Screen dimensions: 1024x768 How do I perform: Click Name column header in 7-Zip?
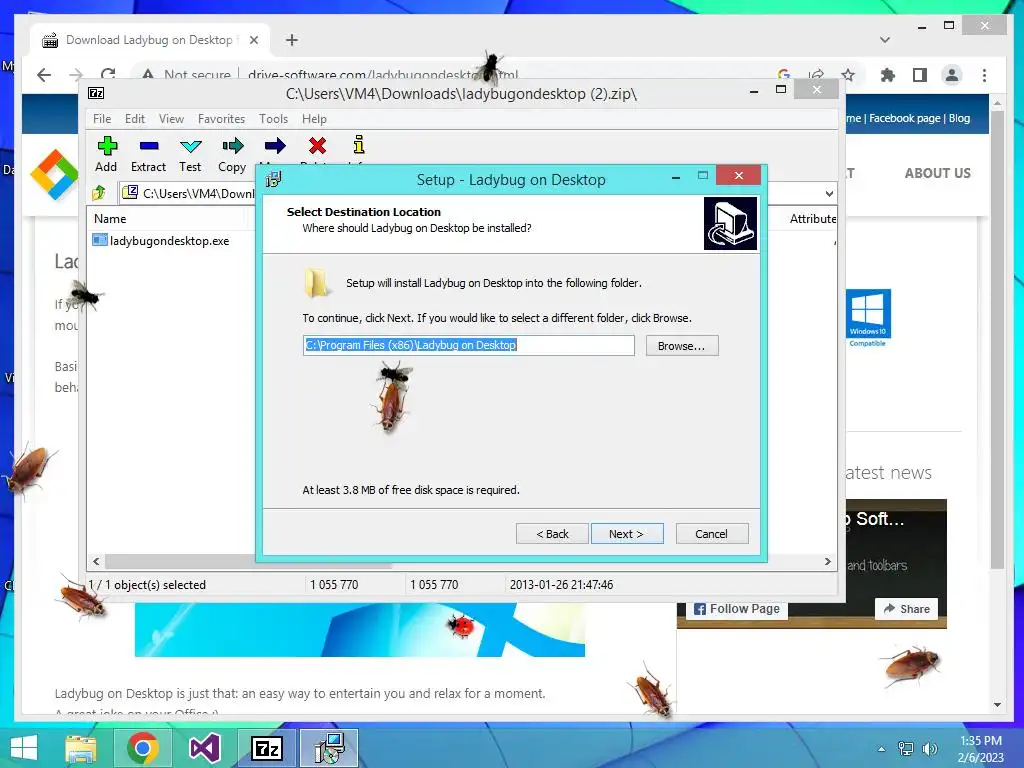110,219
